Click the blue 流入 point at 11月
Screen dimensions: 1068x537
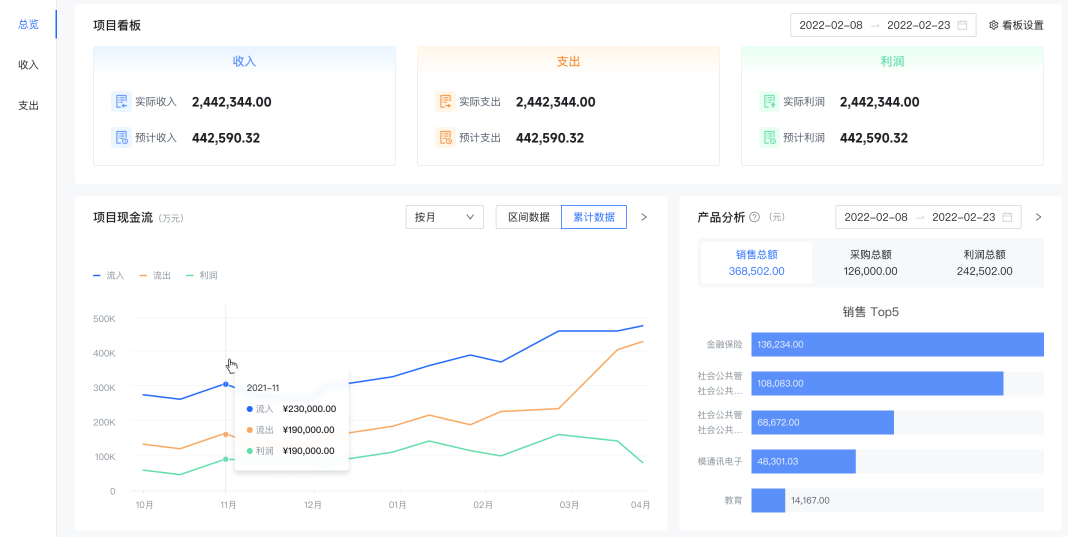pos(225,384)
